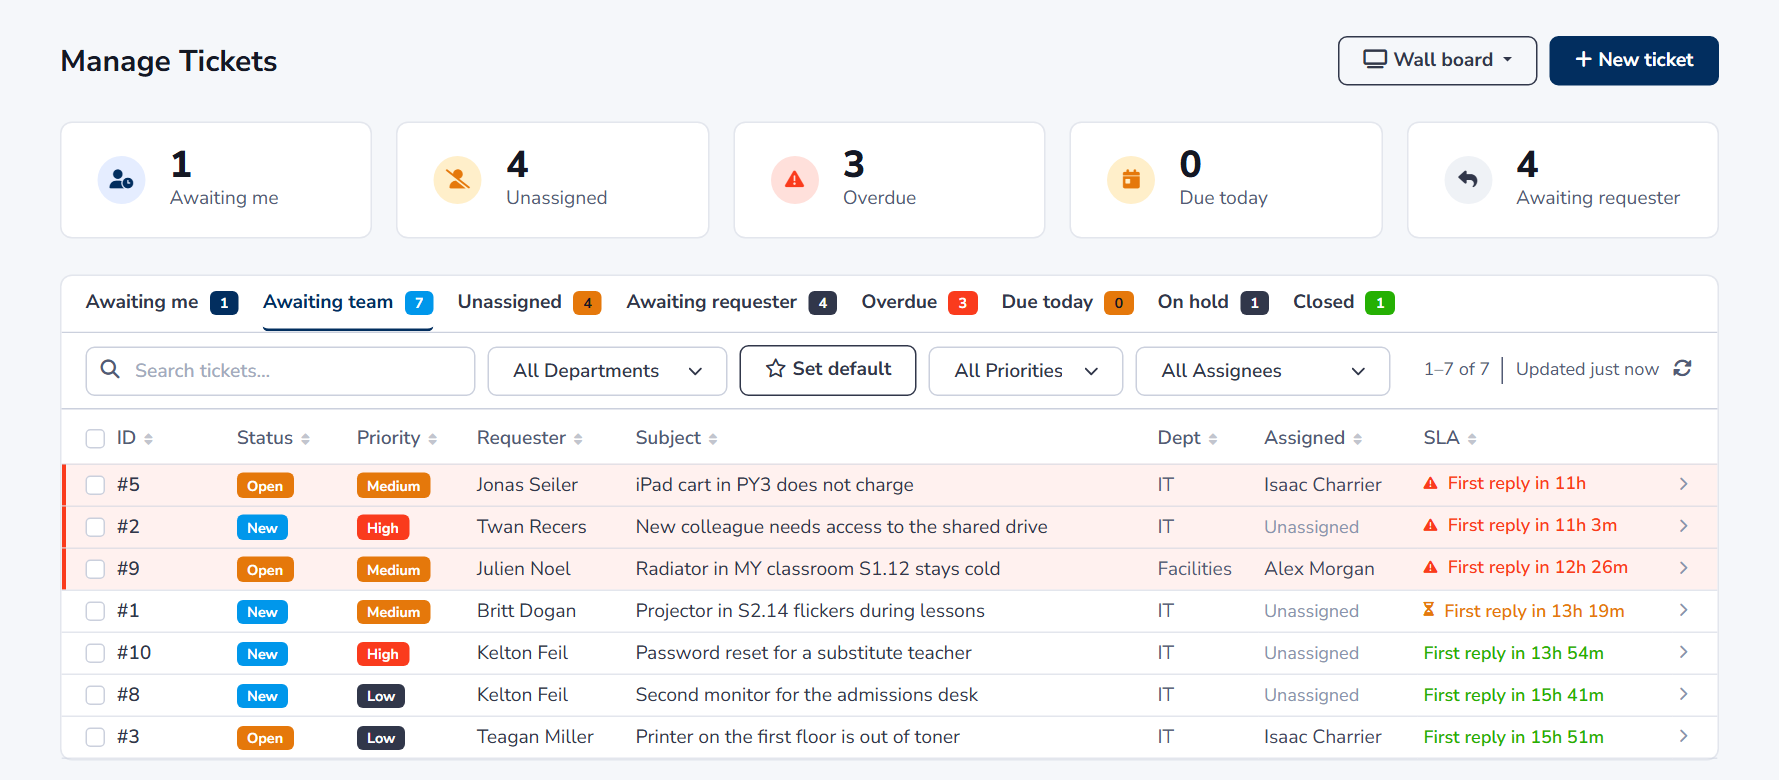
Task: Click the Awaiting me person icon
Action: click(121, 180)
